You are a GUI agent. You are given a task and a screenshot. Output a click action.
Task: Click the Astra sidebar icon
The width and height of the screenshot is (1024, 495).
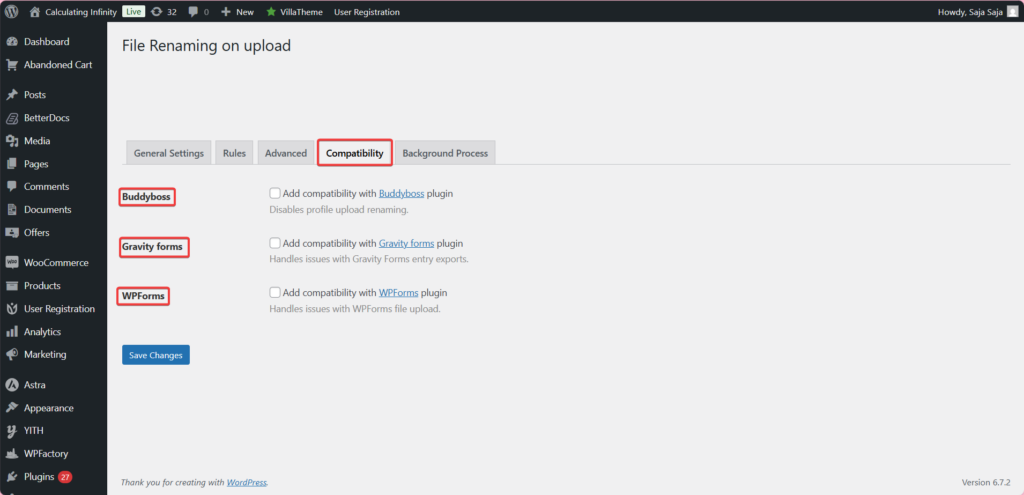[x=12, y=385]
